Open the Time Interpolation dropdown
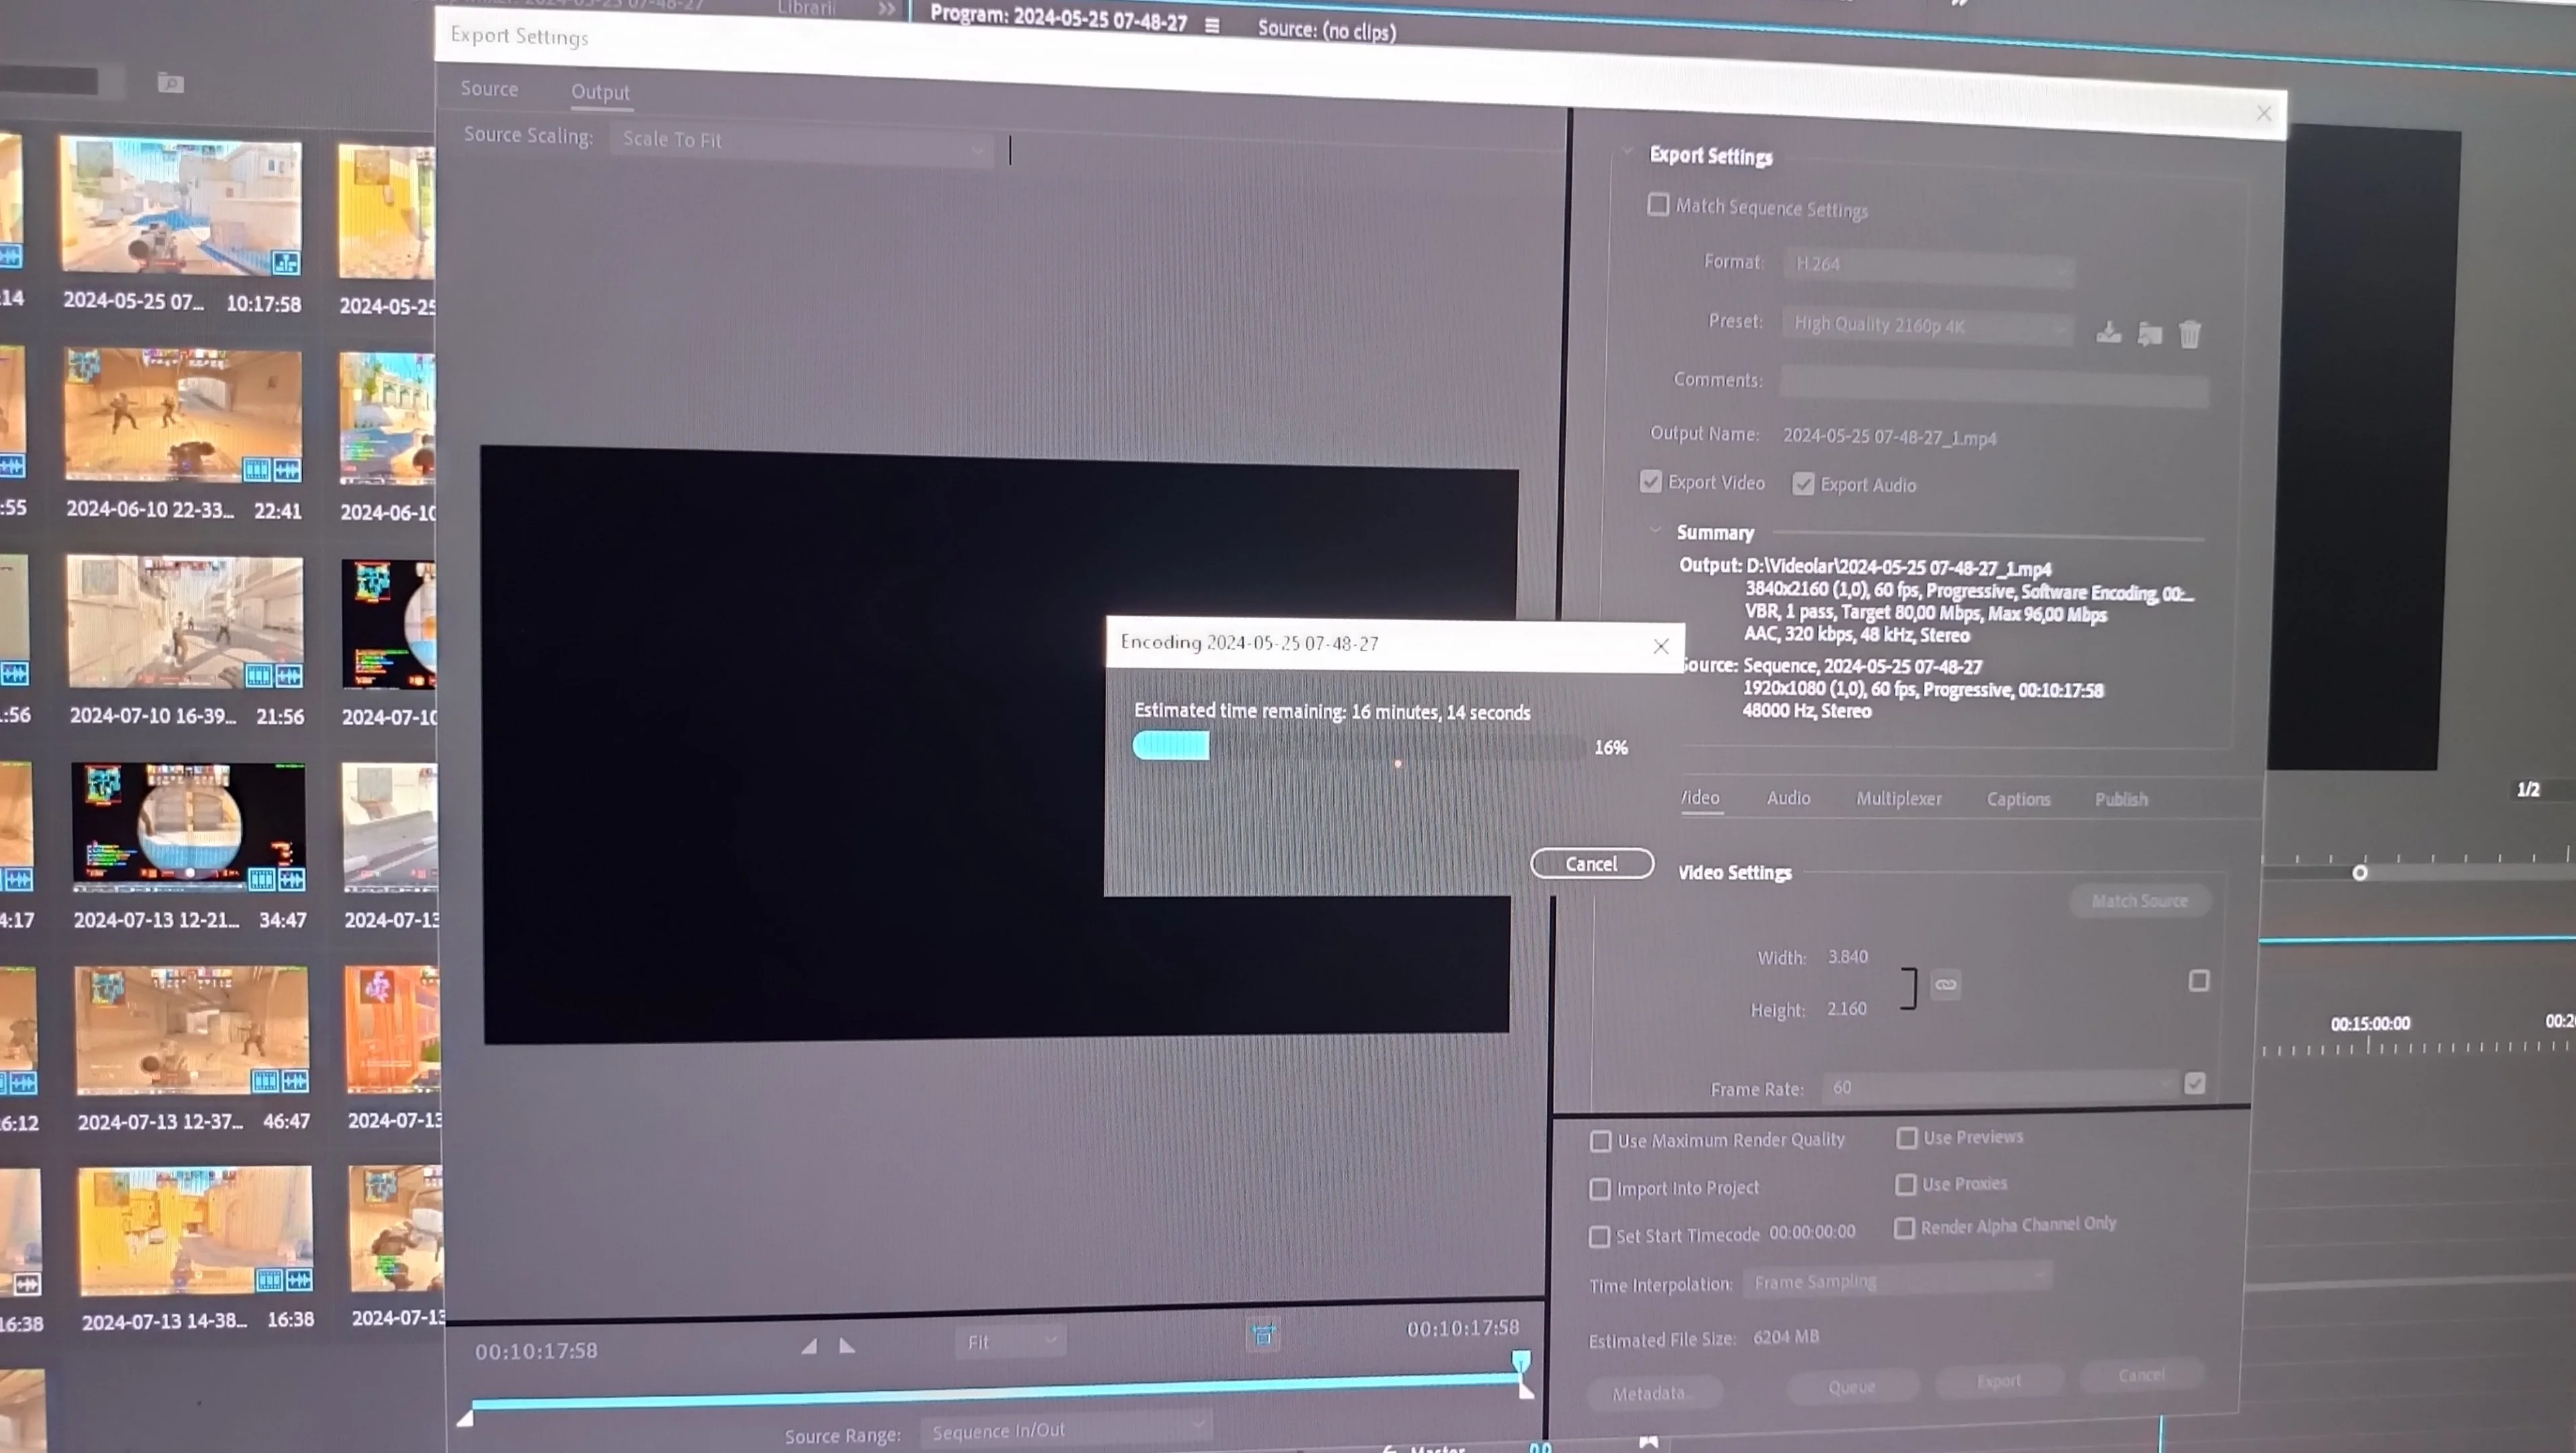 click(x=1897, y=1280)
